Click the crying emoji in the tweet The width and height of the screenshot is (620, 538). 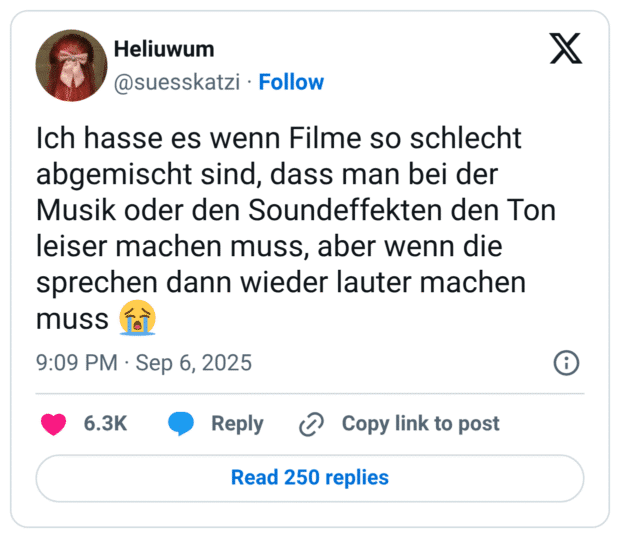pyautogui.click(x=138, y=320)
